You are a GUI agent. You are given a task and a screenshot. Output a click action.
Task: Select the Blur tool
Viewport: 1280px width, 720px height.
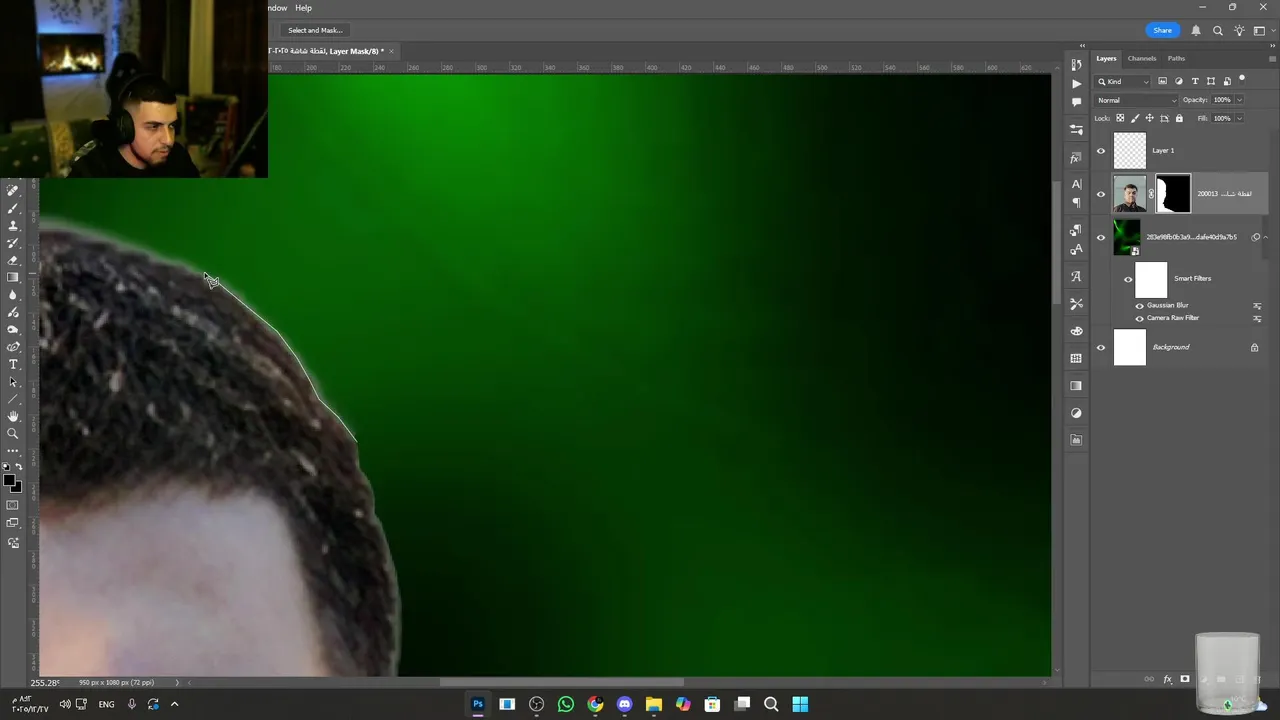[13, 295]
